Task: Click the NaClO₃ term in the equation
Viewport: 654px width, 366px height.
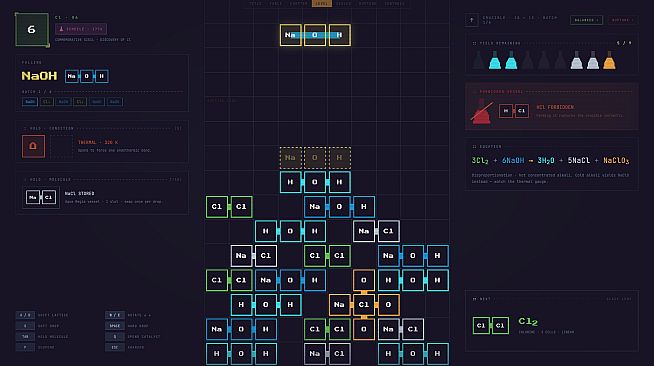Action: pyautogui.click(x=616, y=160)
